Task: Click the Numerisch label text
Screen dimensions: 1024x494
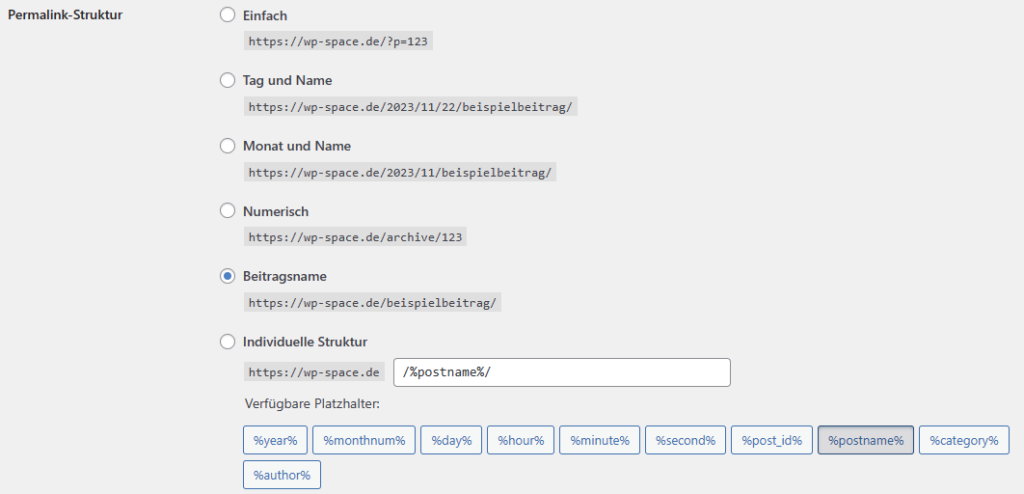Action: click(x=276, y=211)
